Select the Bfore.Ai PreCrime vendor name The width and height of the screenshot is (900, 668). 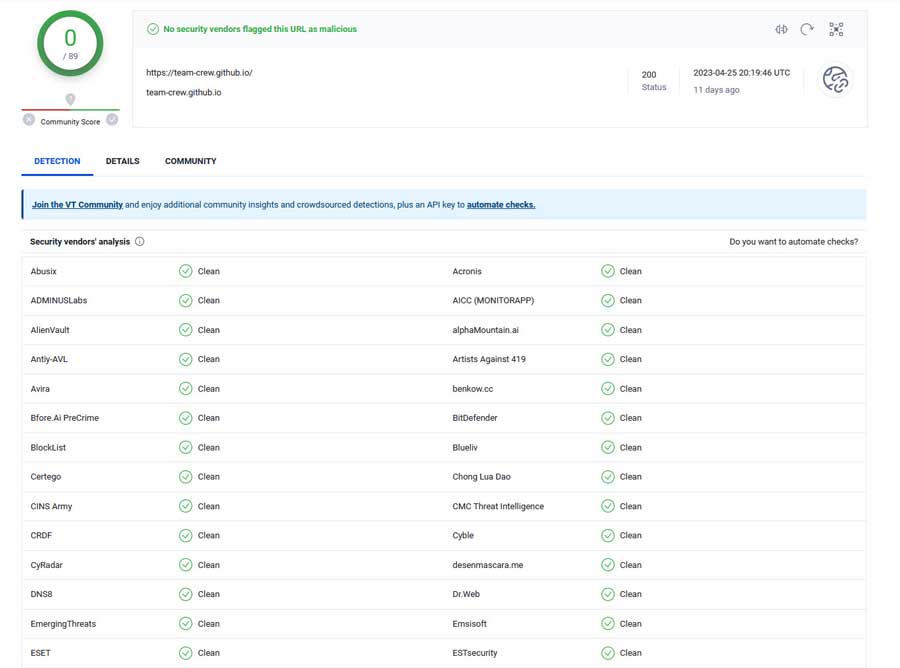pos(65,418)
